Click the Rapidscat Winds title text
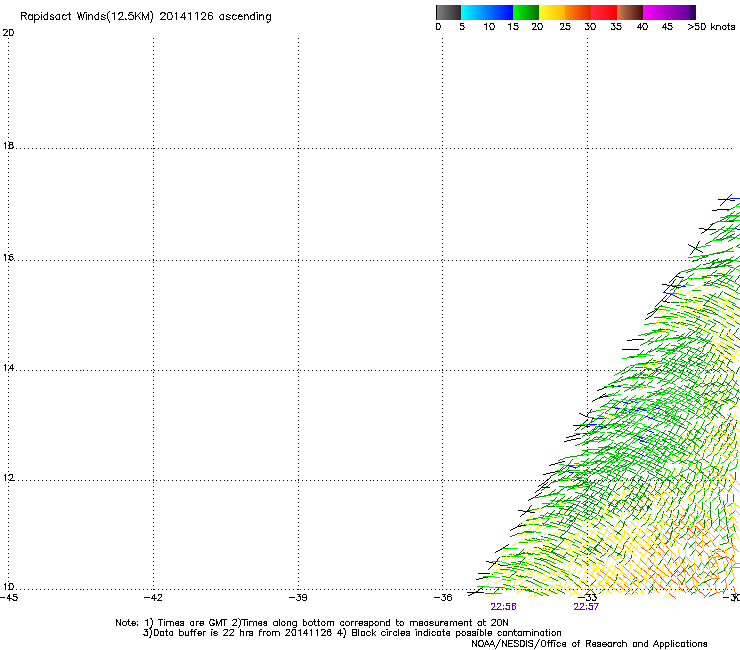Viewport: 740px width, 650px height. pos(145,17)
